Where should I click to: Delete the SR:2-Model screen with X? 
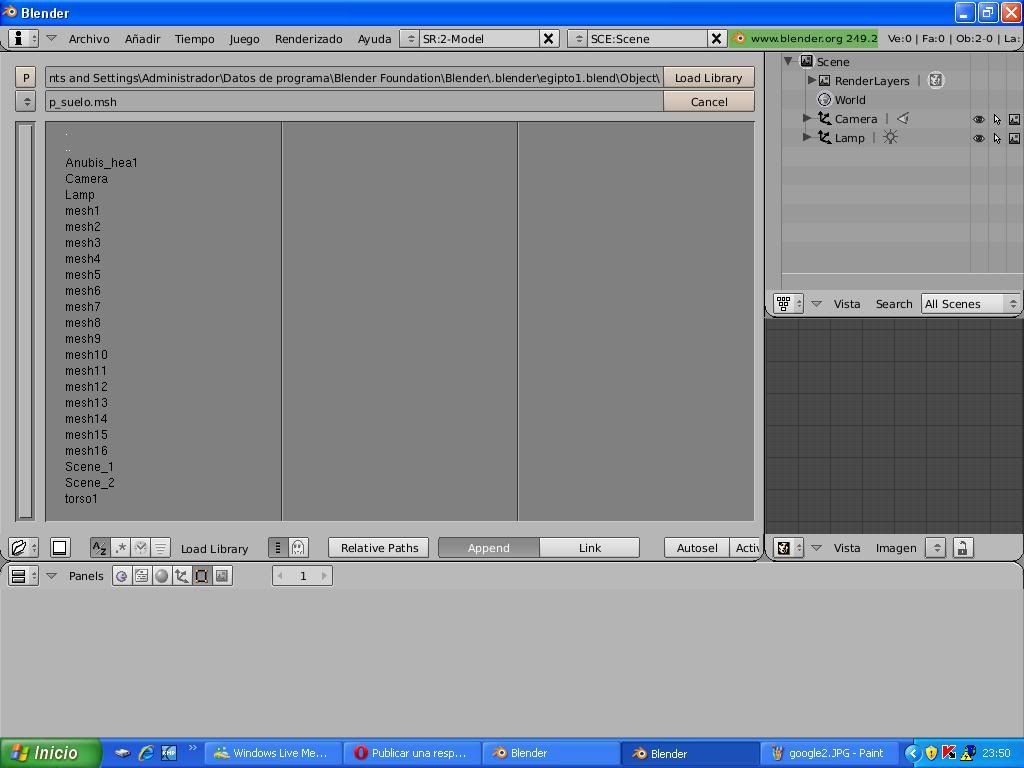point(549,39)
